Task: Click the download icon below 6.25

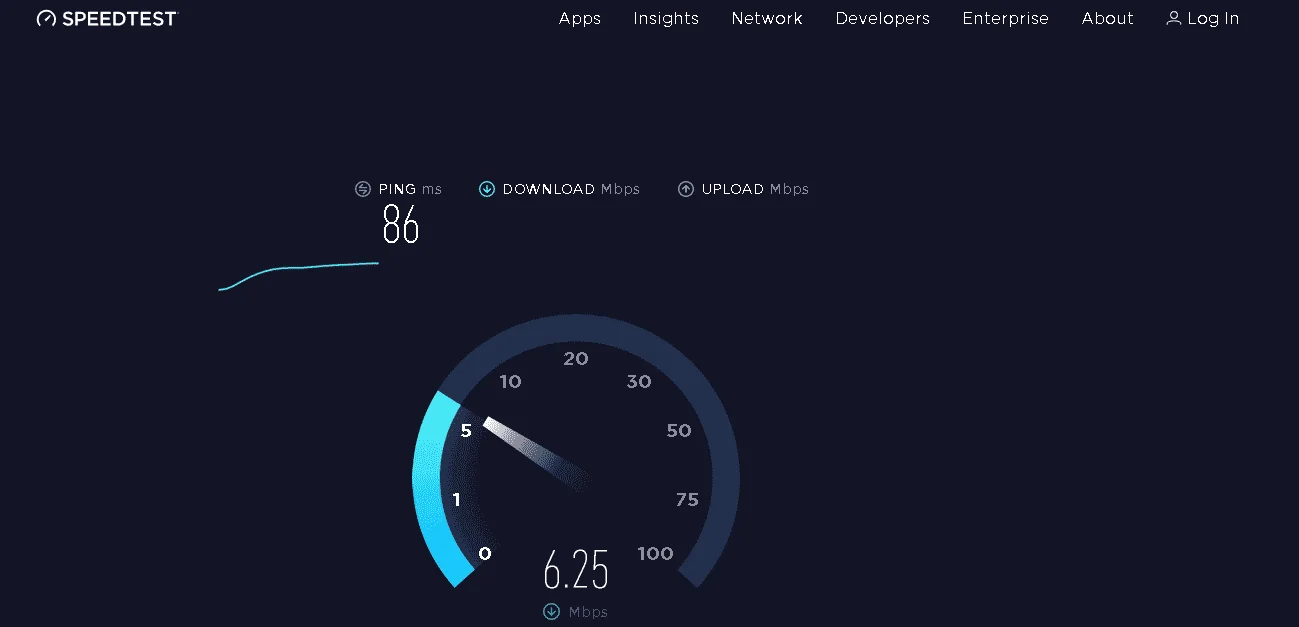Action: 551,611
